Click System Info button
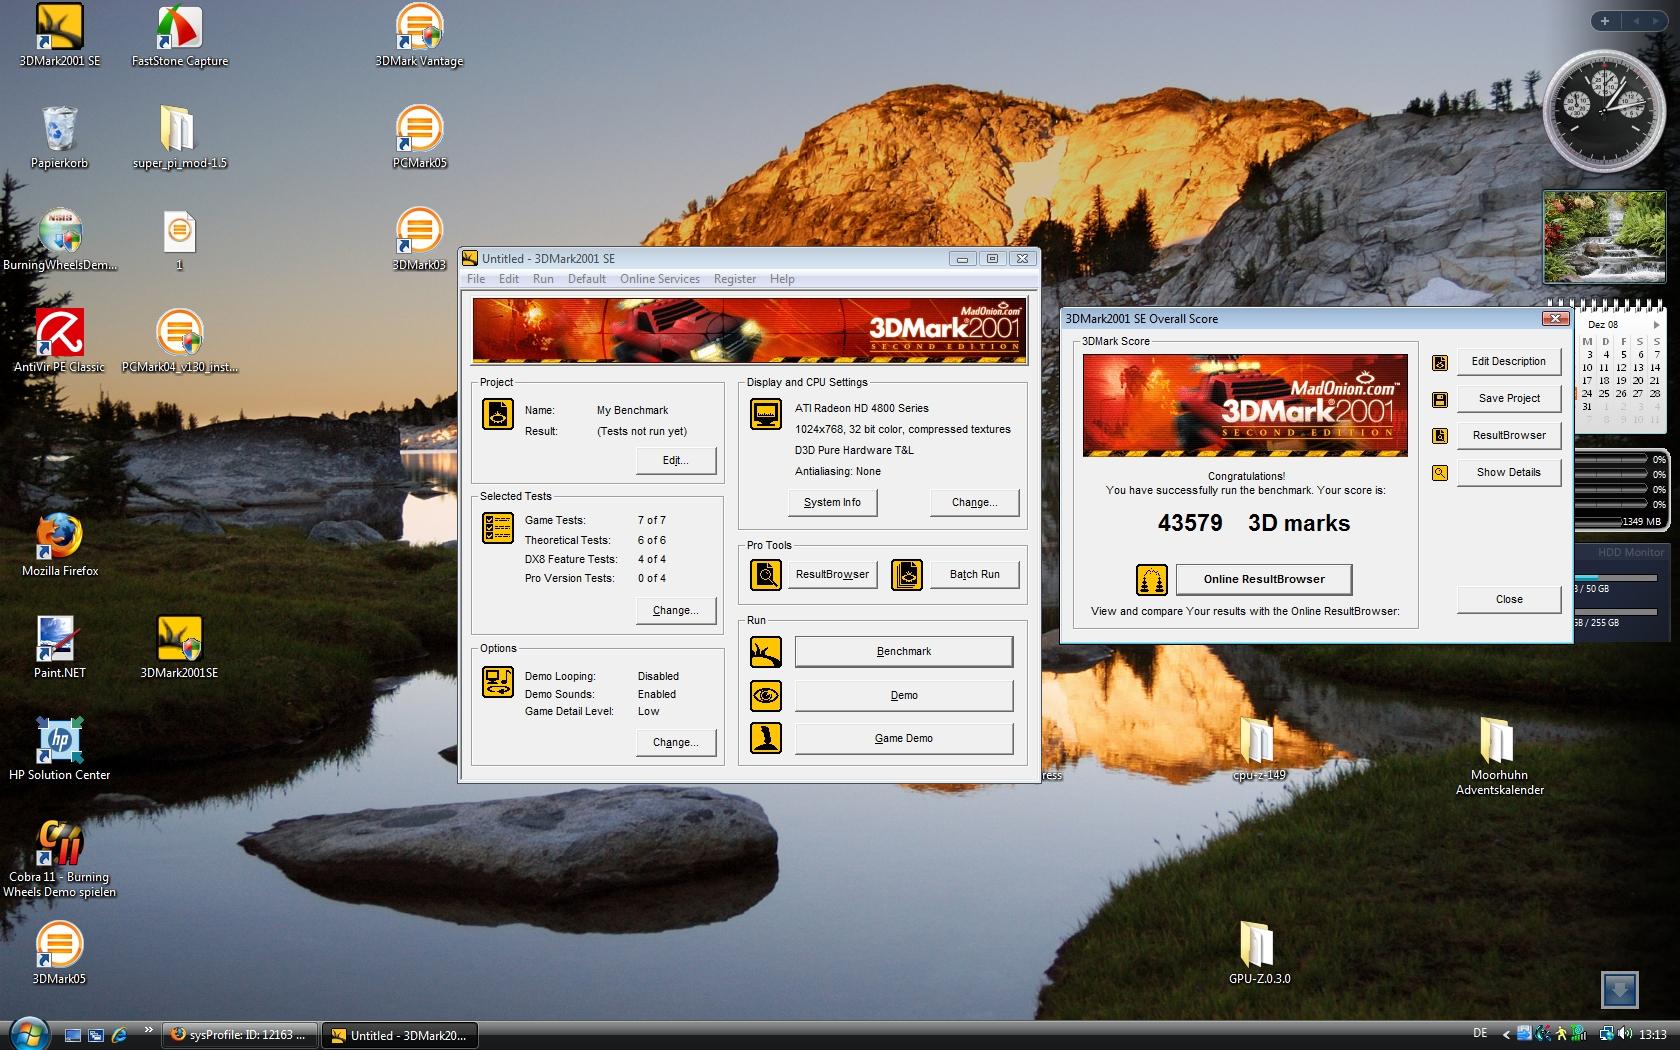 (832, 502)
